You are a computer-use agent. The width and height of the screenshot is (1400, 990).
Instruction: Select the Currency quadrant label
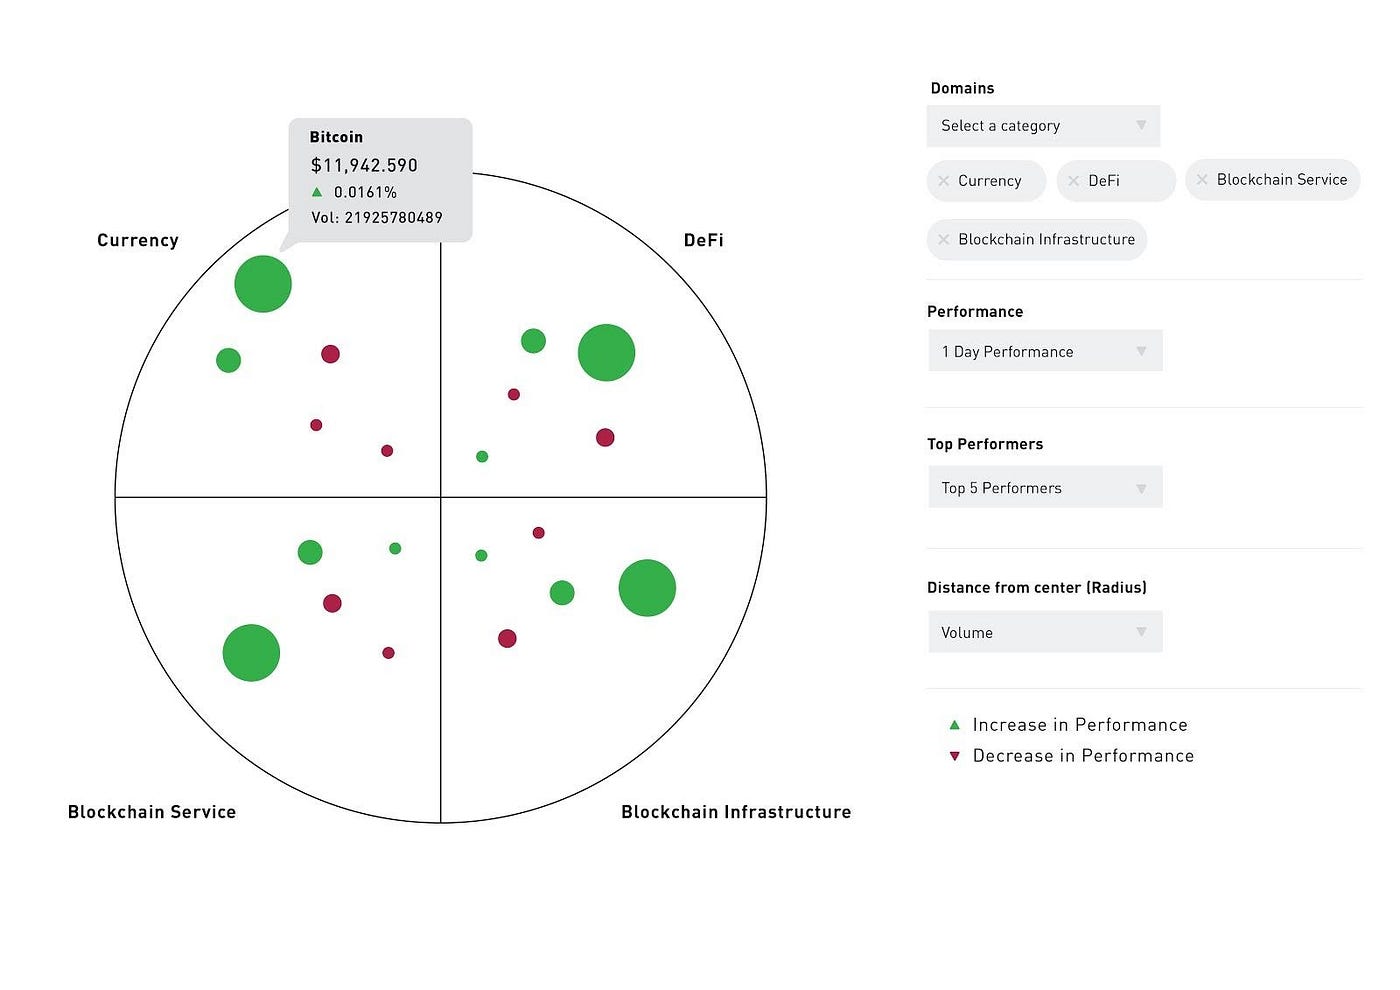click(x=138, y=240)
